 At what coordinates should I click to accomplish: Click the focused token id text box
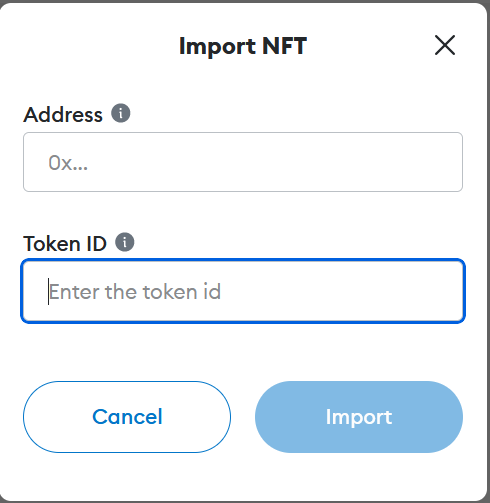[x=243, y=291]
